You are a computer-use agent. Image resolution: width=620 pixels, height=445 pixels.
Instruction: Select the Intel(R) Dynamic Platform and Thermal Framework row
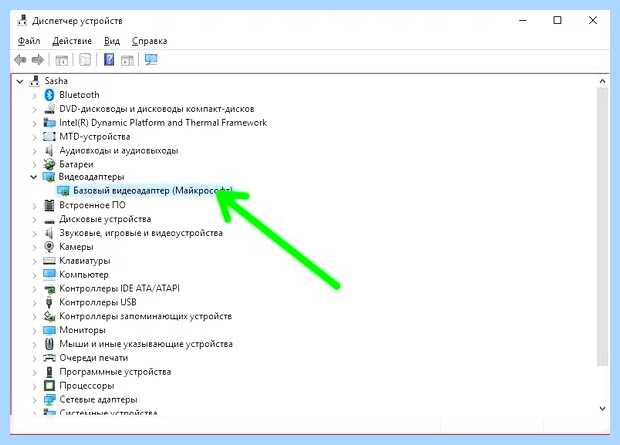coord(163,123)
